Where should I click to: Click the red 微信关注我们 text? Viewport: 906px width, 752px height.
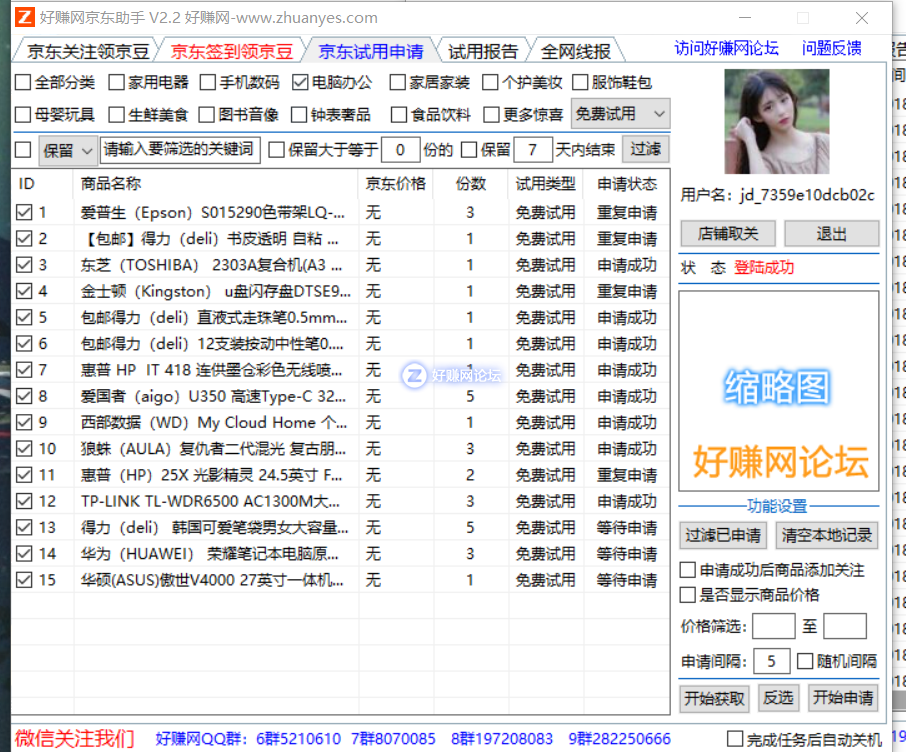pyautogui.click(x=75, y=739)
